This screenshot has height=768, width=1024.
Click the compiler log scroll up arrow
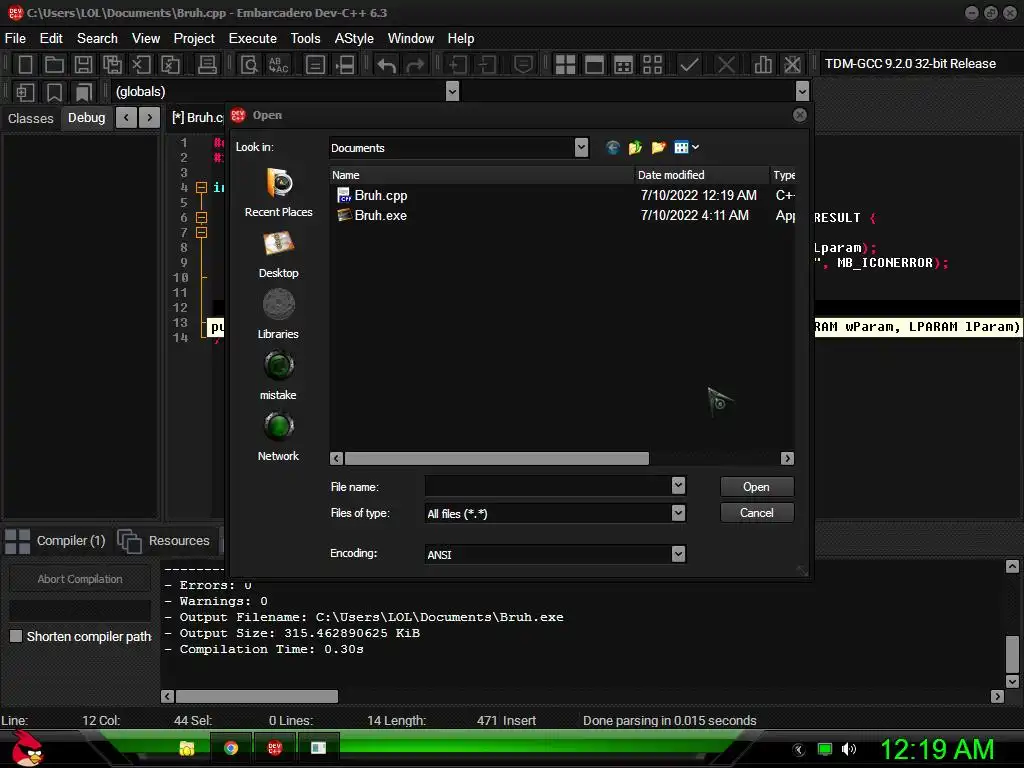click(x=1012, y=566)
